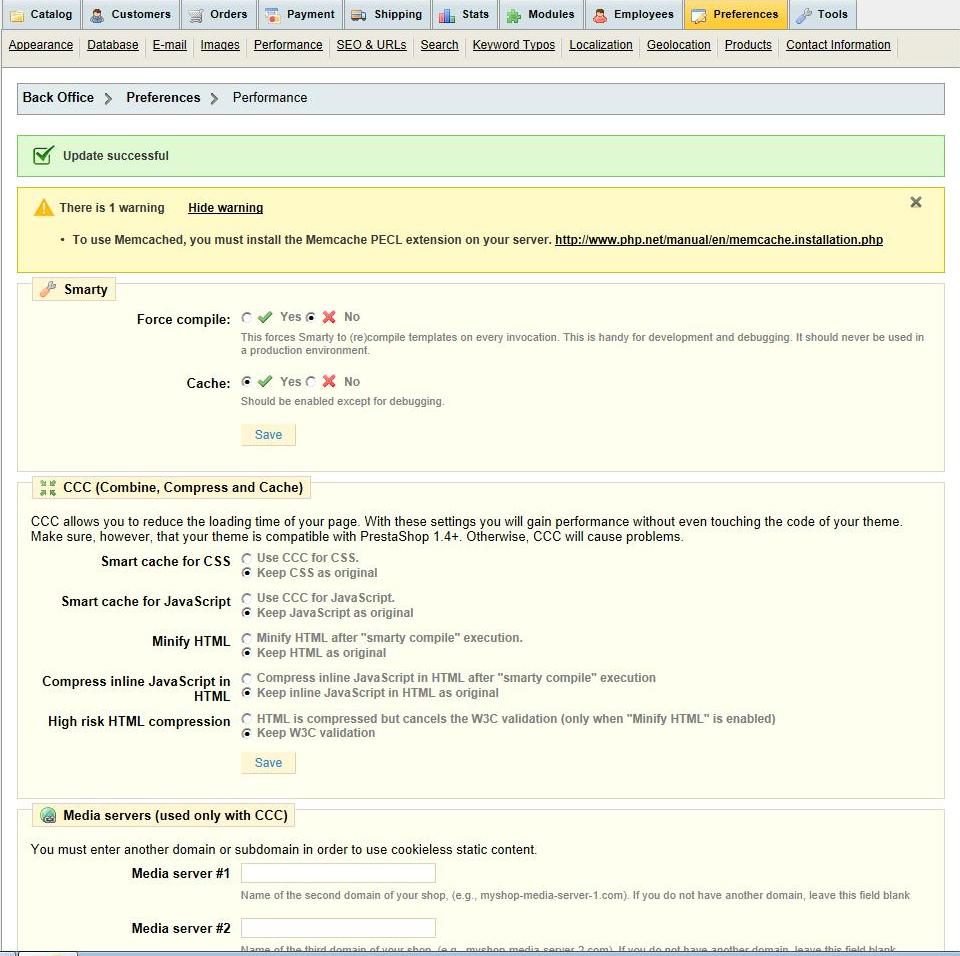The width and height of the screenshot is (960, 956).
Task: Click the Smarty section wrench icon
Action: (x=48, y=289)
